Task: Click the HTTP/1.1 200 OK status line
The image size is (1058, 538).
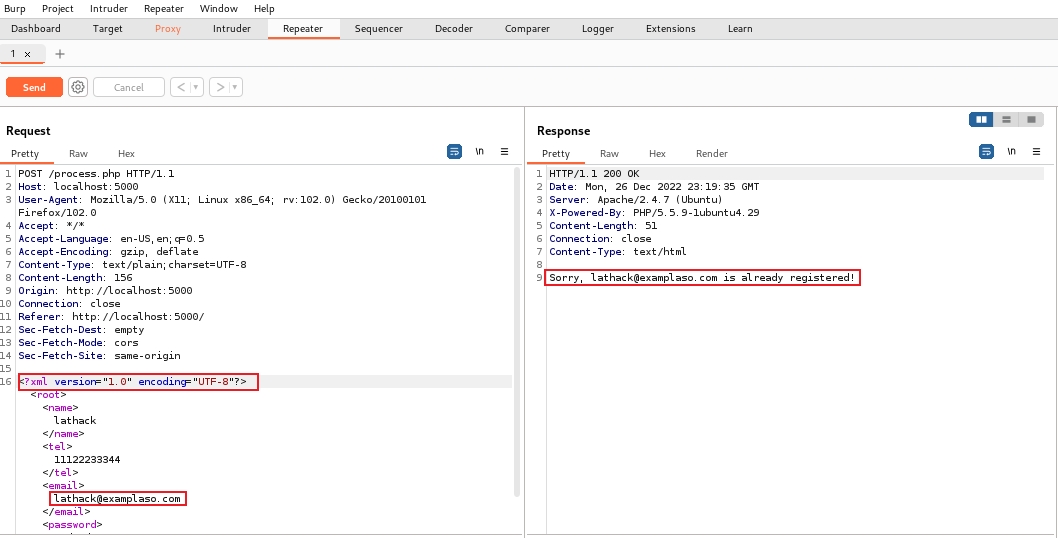Action: [594, 174]
